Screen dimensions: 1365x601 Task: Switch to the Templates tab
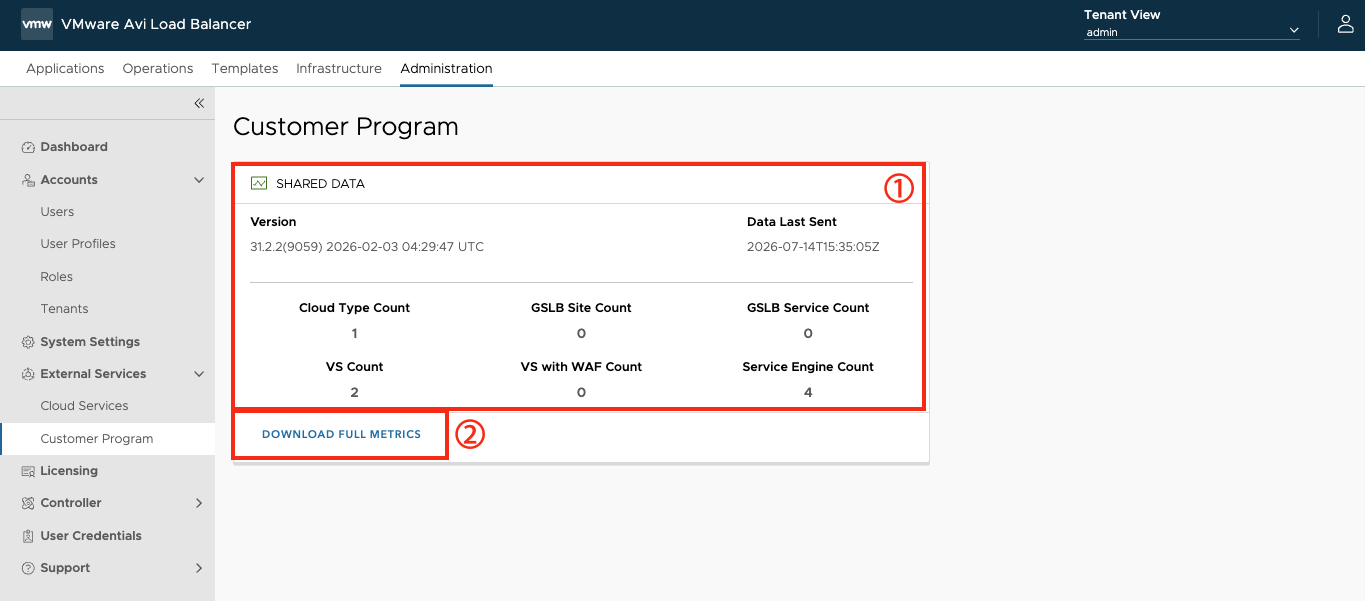click(x=245, y=68)
